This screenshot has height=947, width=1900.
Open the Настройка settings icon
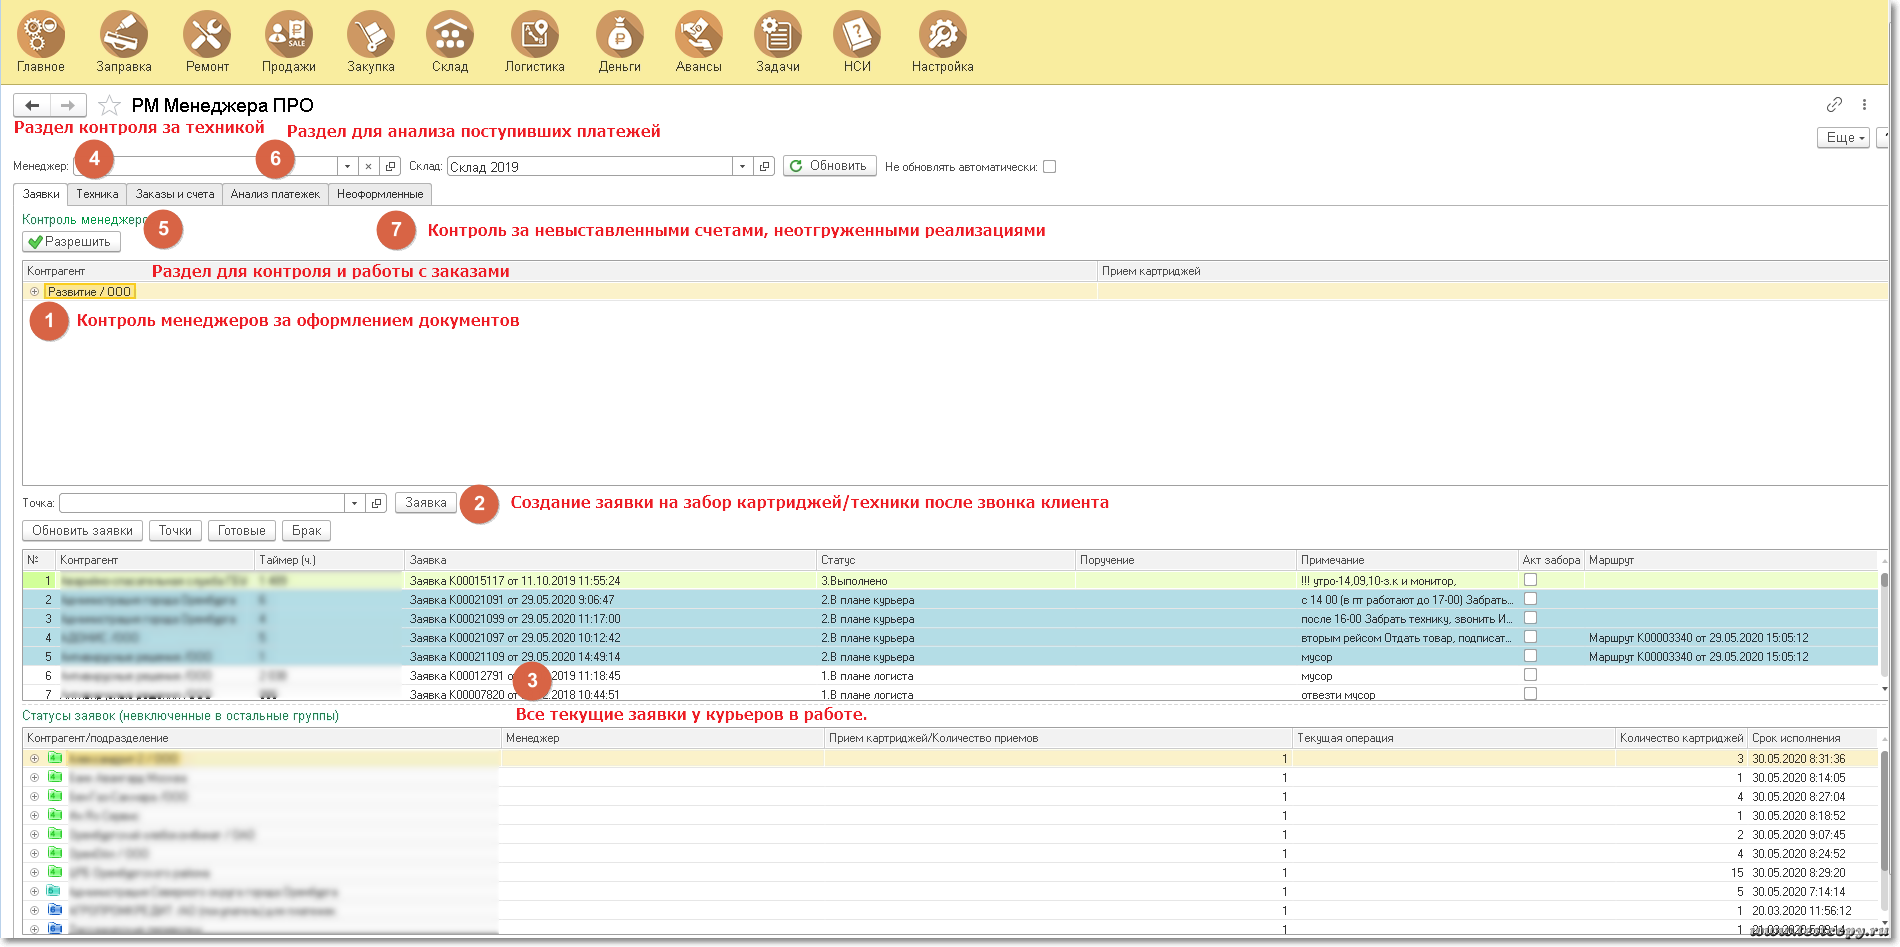[x=942, y=35]
